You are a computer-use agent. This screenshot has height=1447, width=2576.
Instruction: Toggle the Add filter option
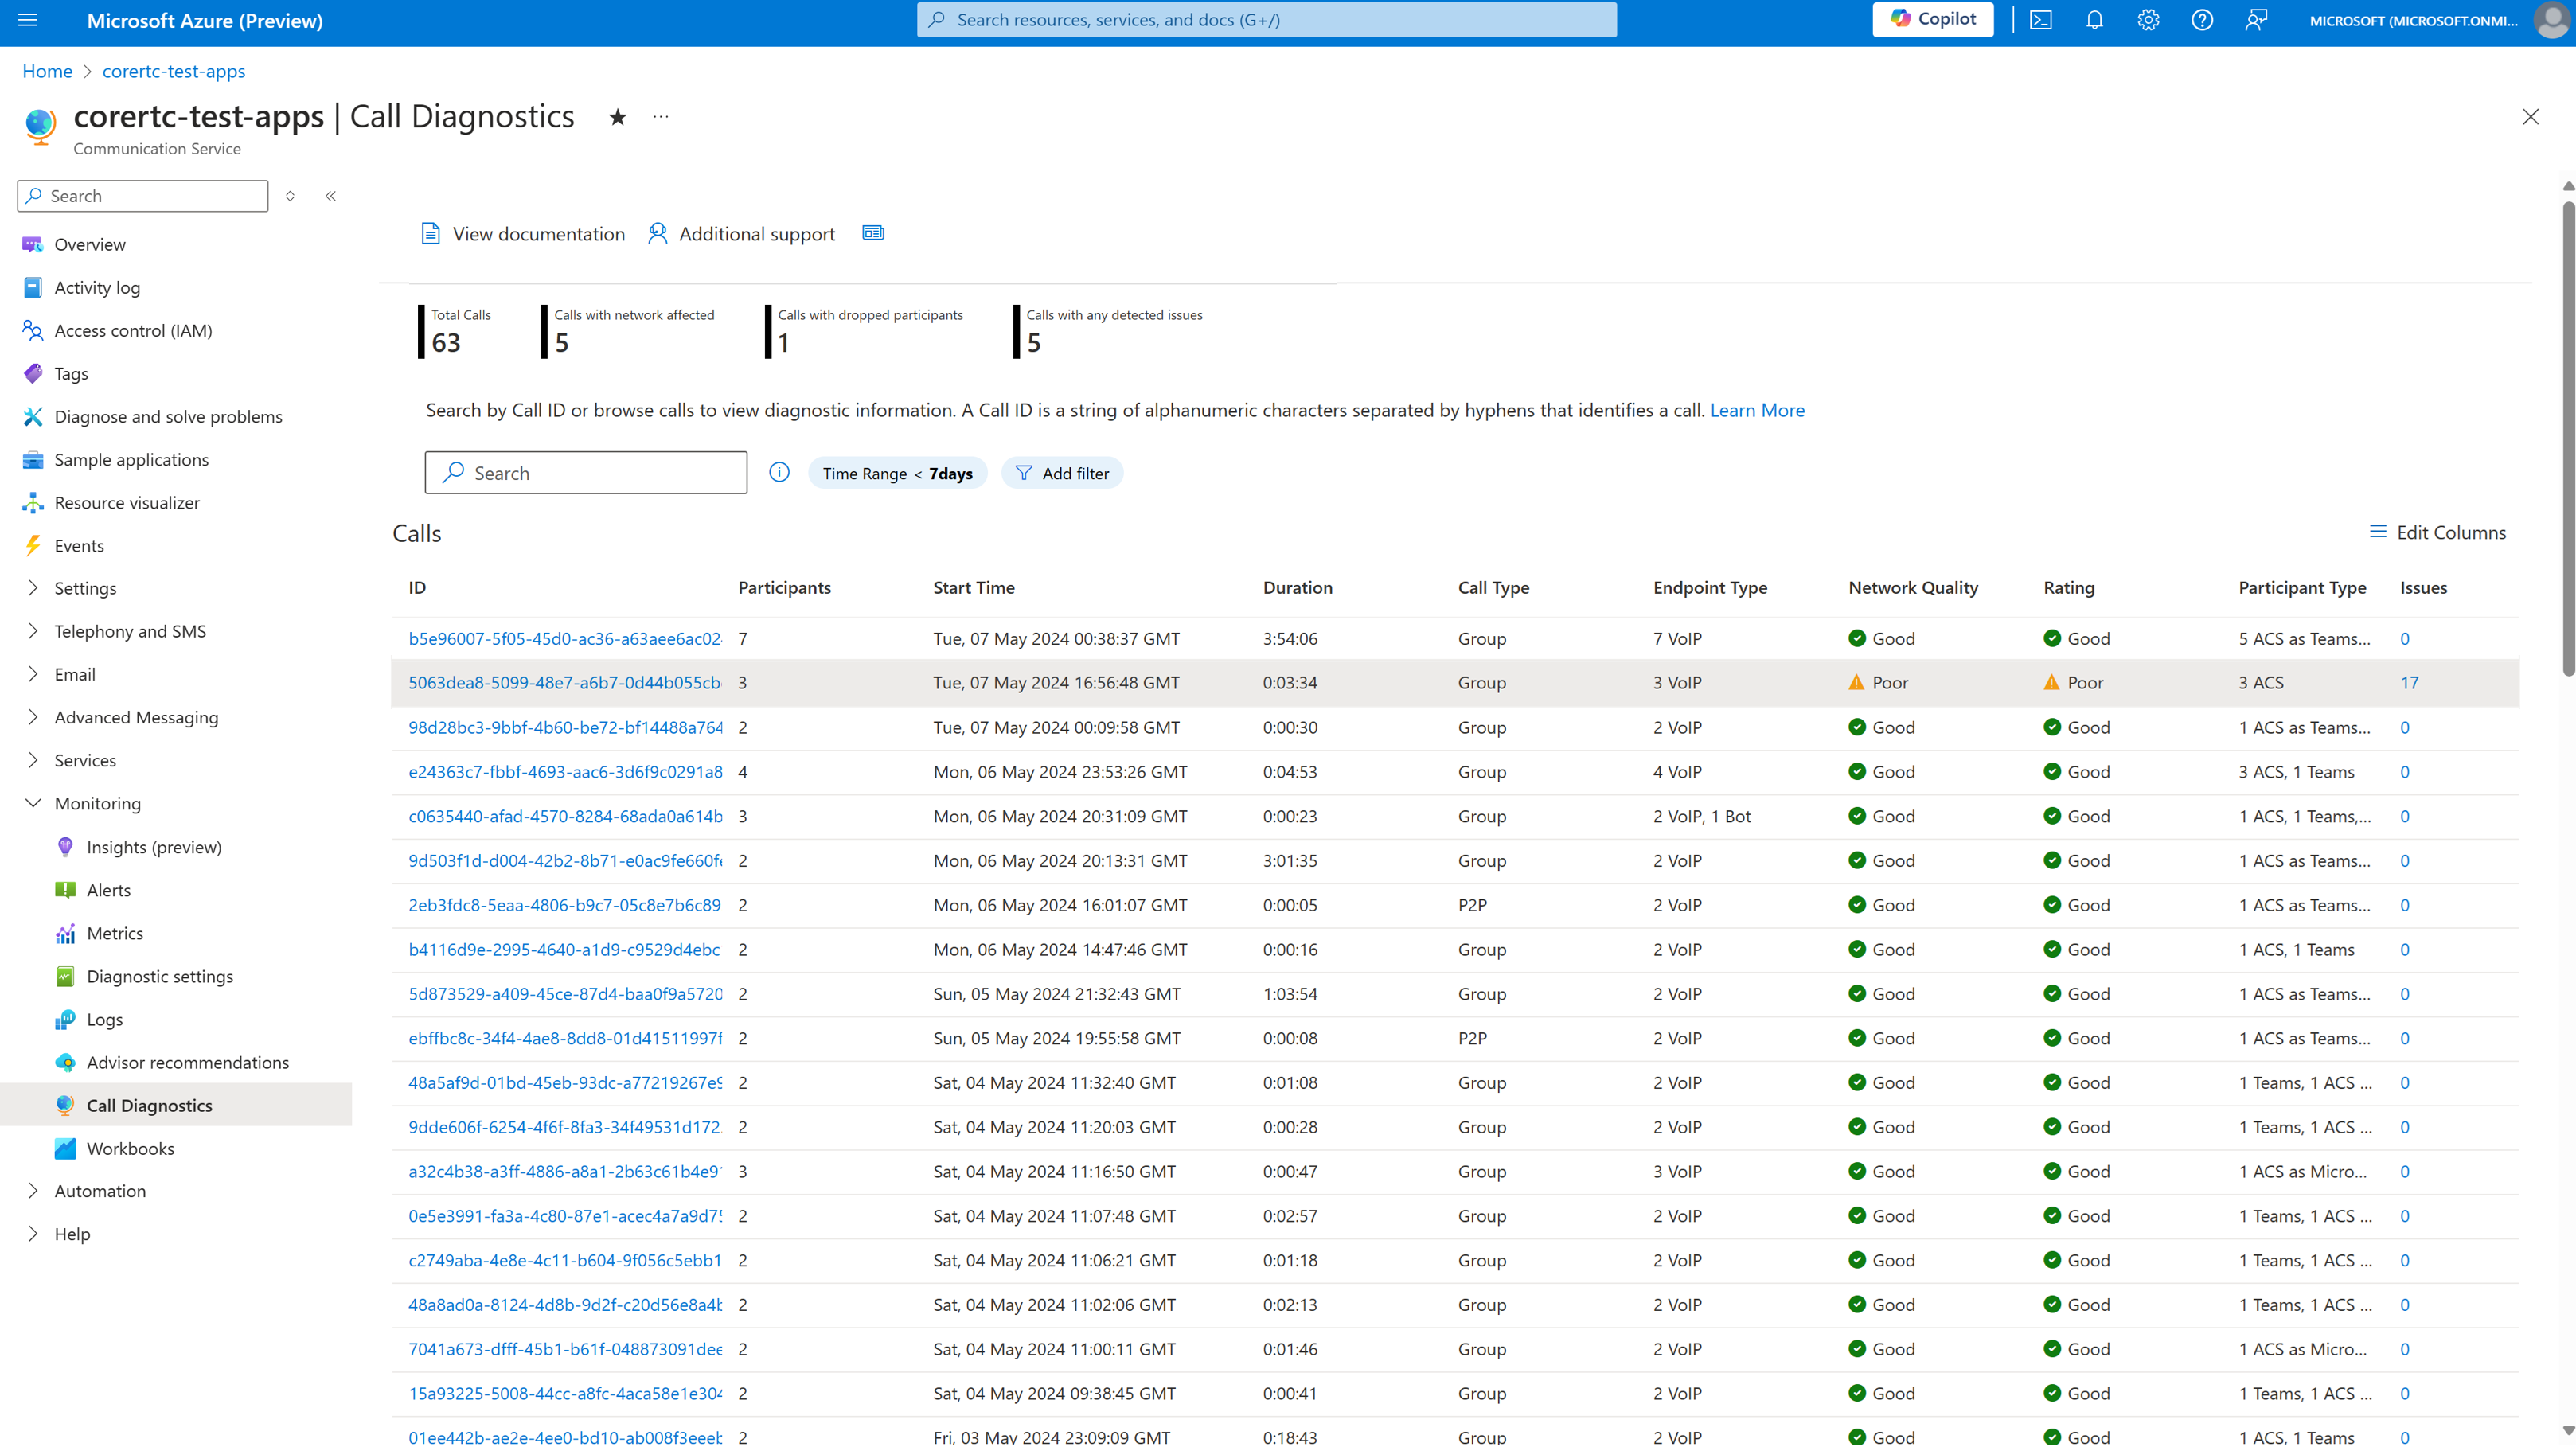click(x=1062, y=472)
